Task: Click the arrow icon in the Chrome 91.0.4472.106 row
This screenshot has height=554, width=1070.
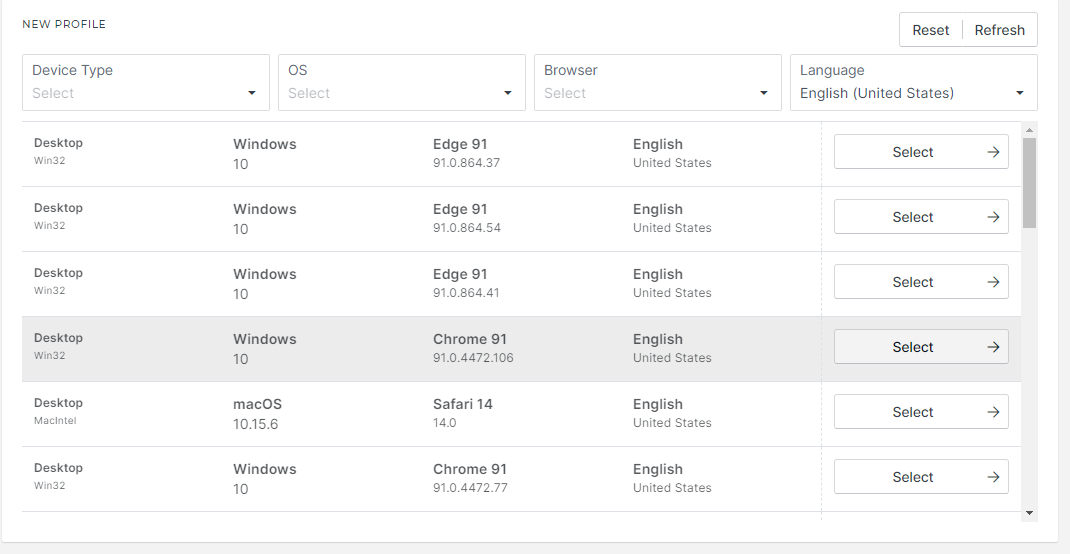Action: click(993, 347)
